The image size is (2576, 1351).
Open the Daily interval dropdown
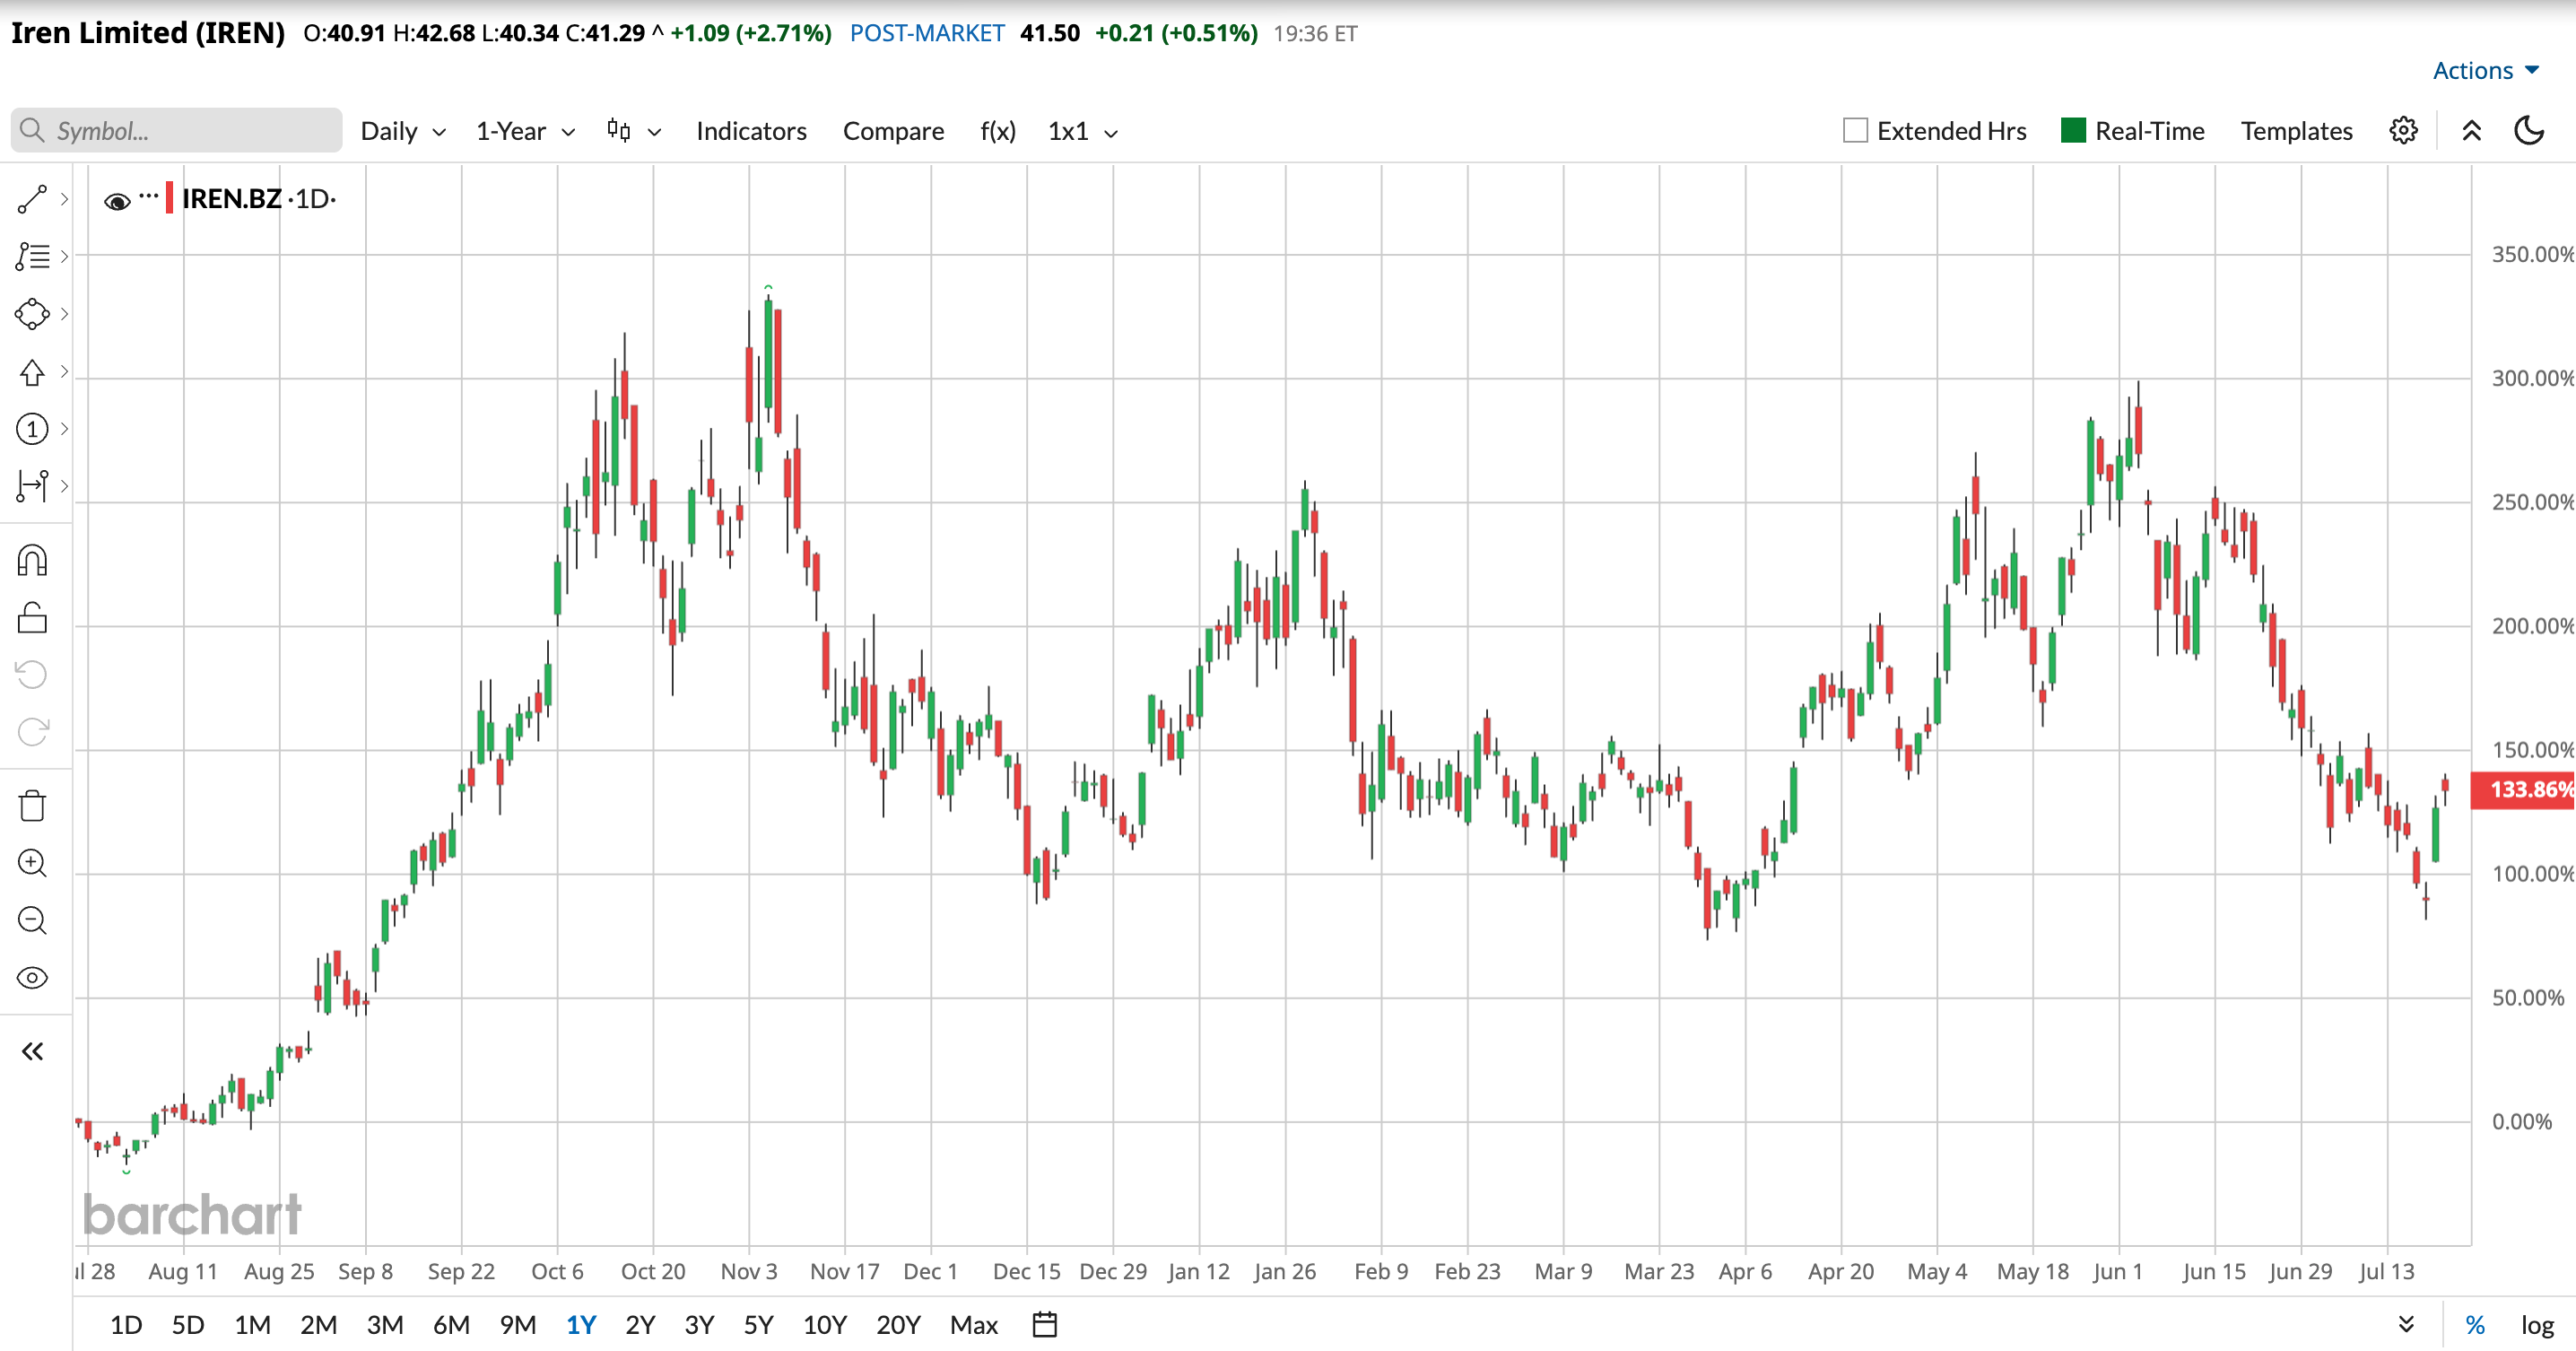404,131
